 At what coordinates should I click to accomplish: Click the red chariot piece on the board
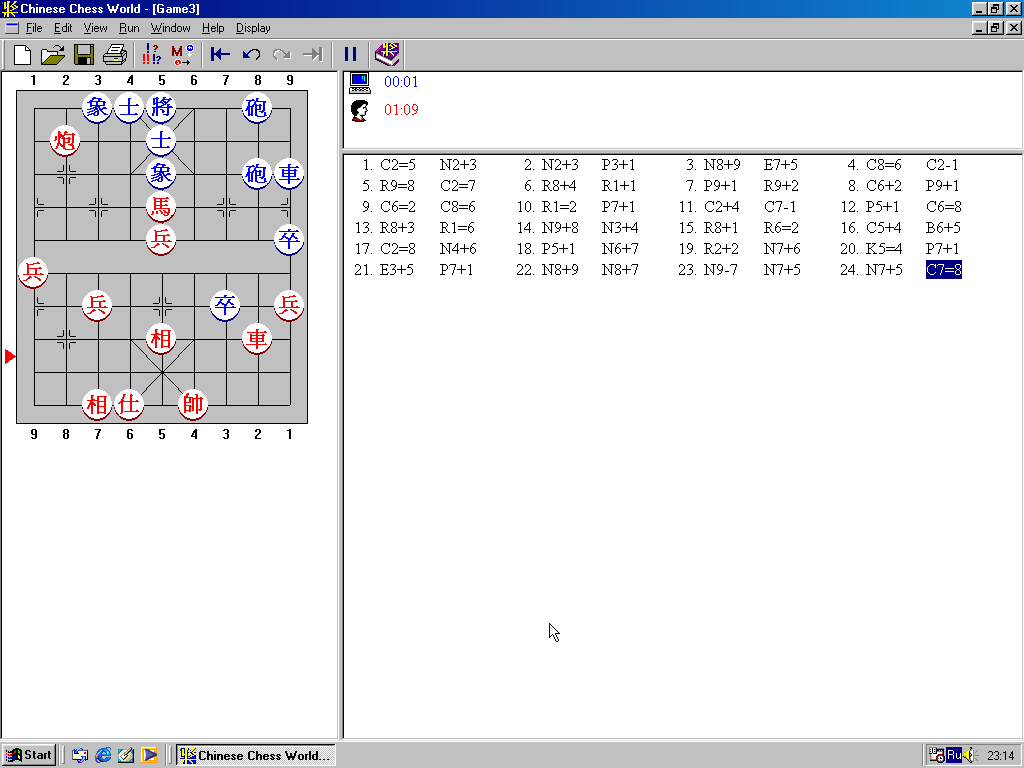click(257, 340)
